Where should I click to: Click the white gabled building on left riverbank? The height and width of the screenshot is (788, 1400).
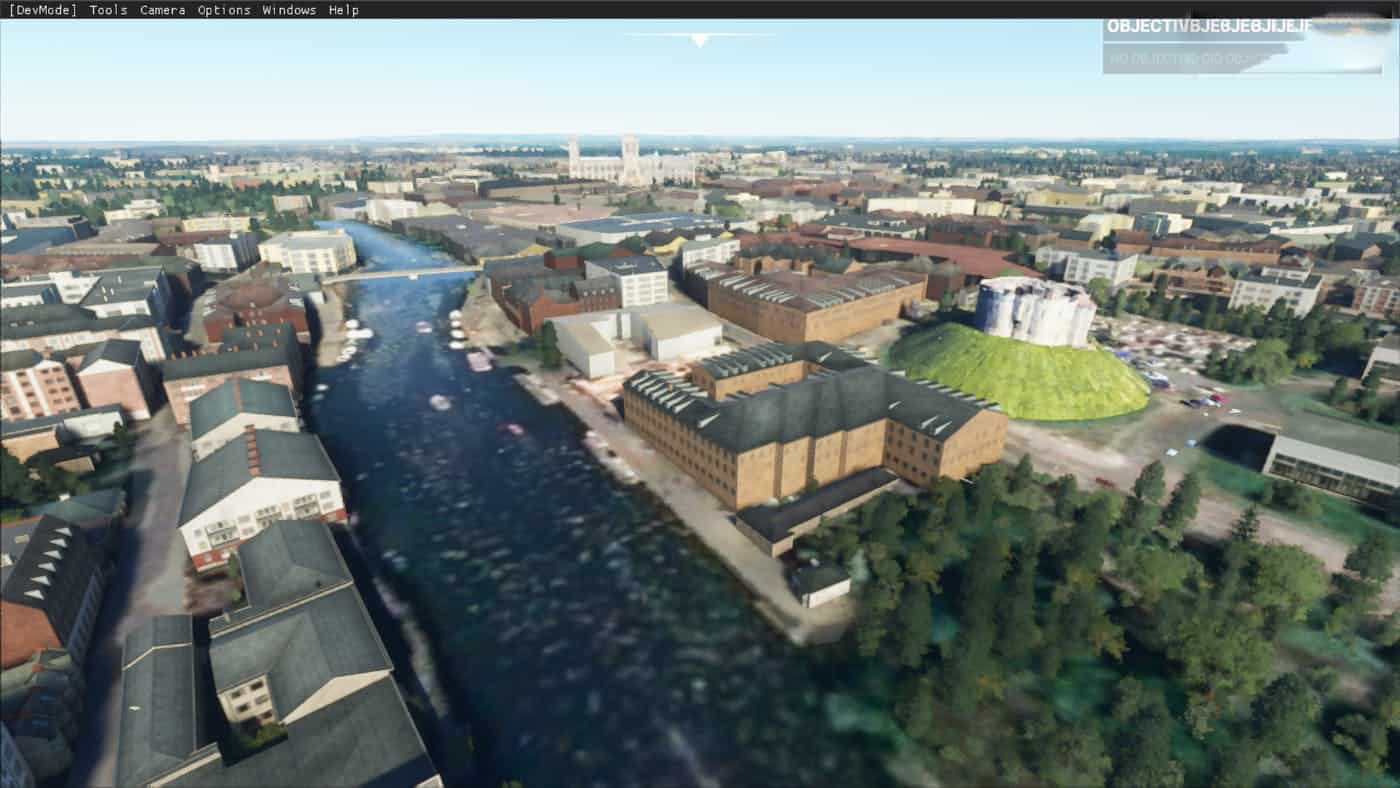tap(260, 495)
